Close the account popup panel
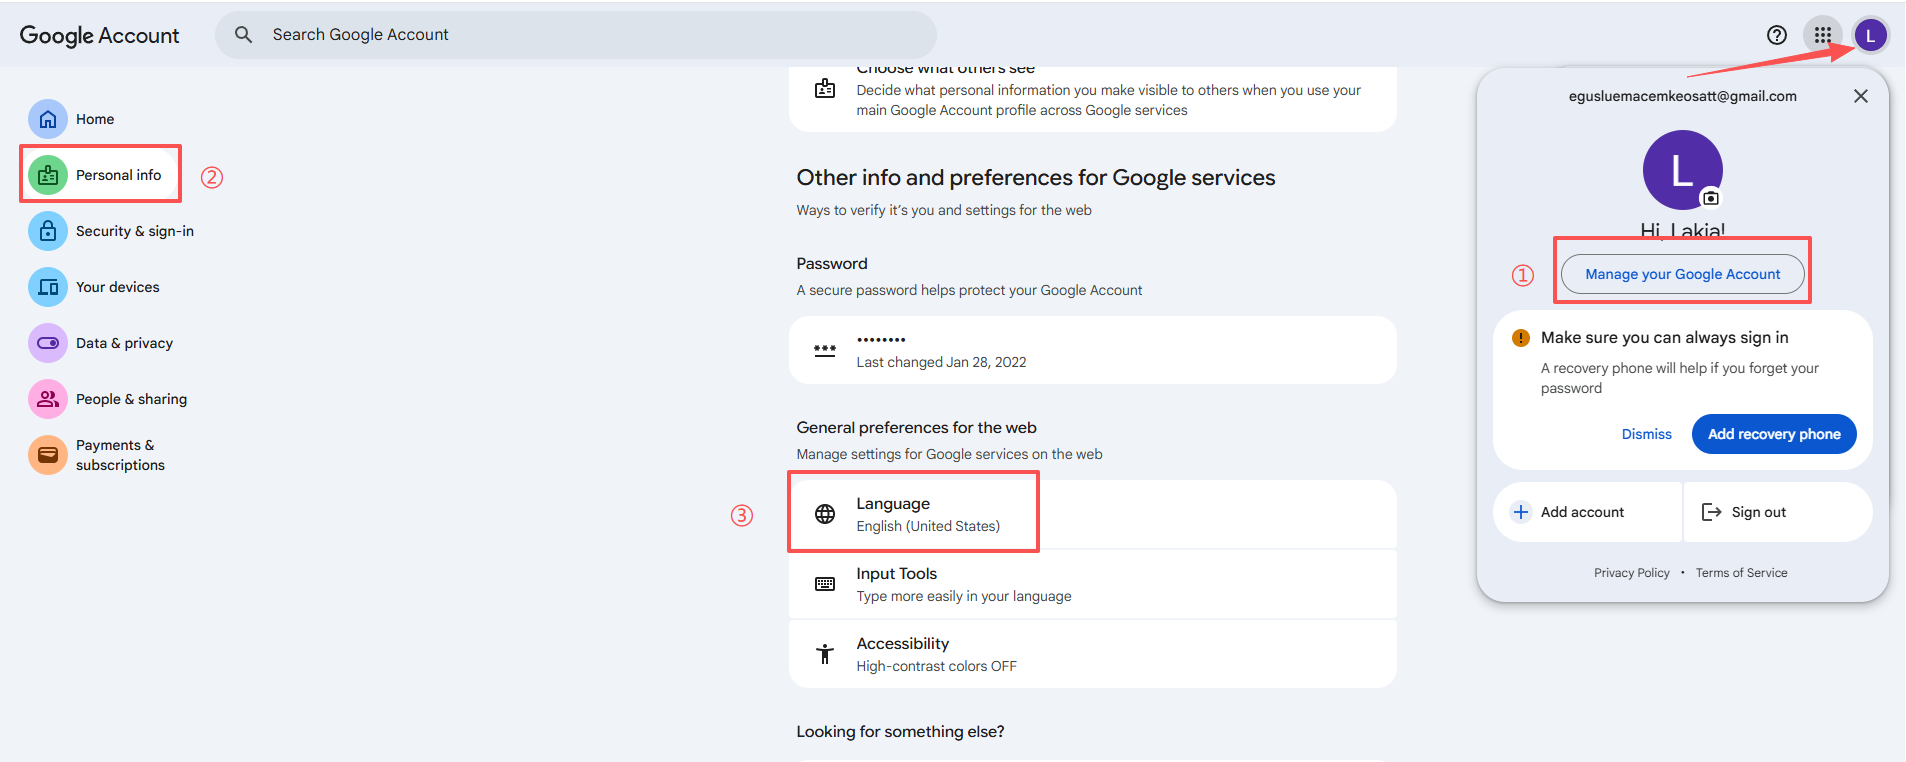Screen dimensions: 1906x762 pos(1861,96)
